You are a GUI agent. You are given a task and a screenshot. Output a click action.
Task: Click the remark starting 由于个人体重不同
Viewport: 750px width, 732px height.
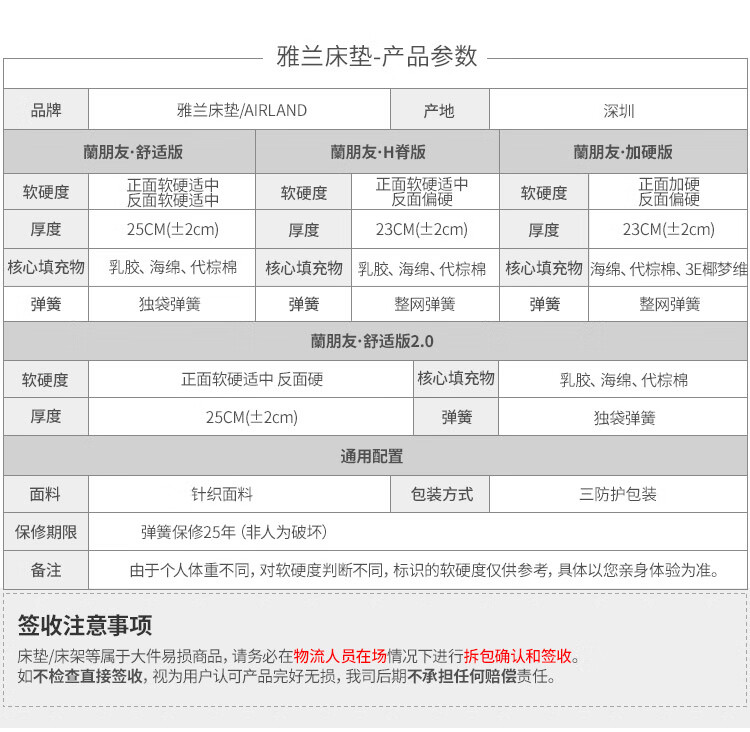pyautogui.click(x=424, y=570)
